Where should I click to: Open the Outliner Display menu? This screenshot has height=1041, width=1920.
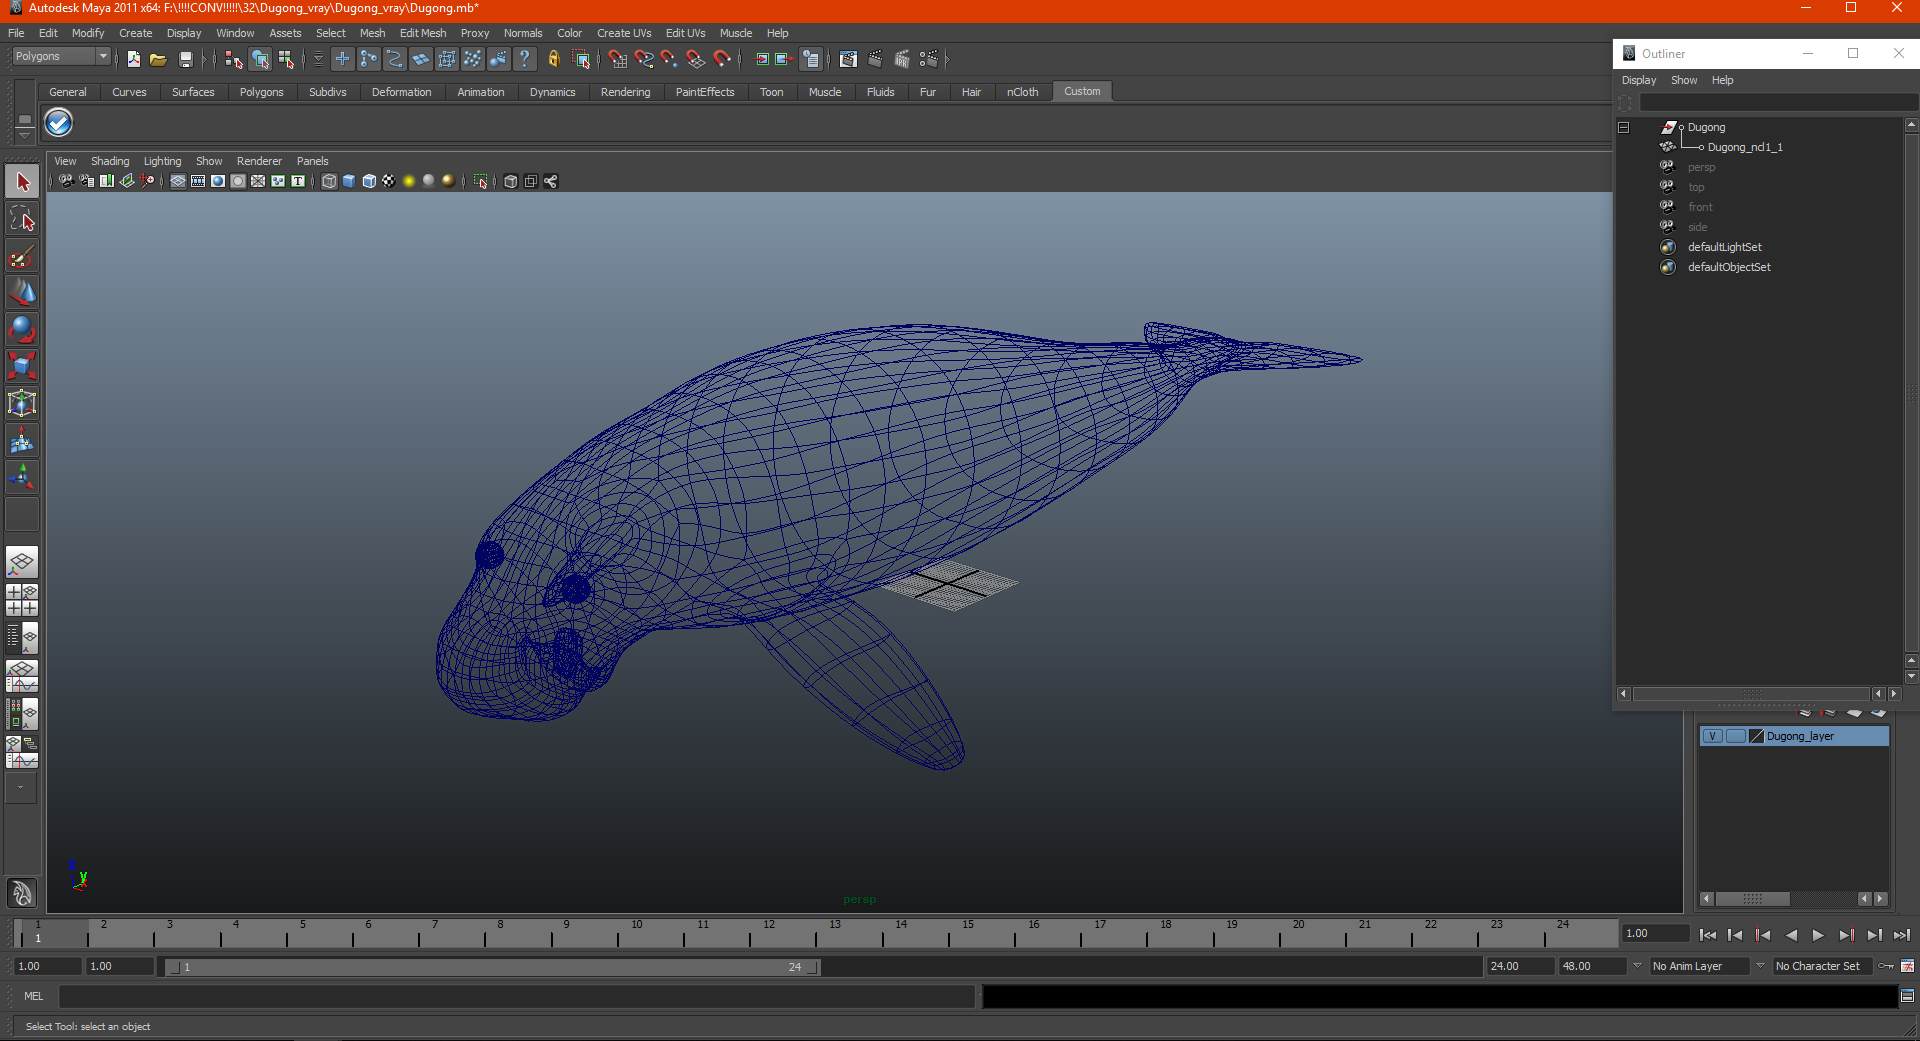point(1638,80)
